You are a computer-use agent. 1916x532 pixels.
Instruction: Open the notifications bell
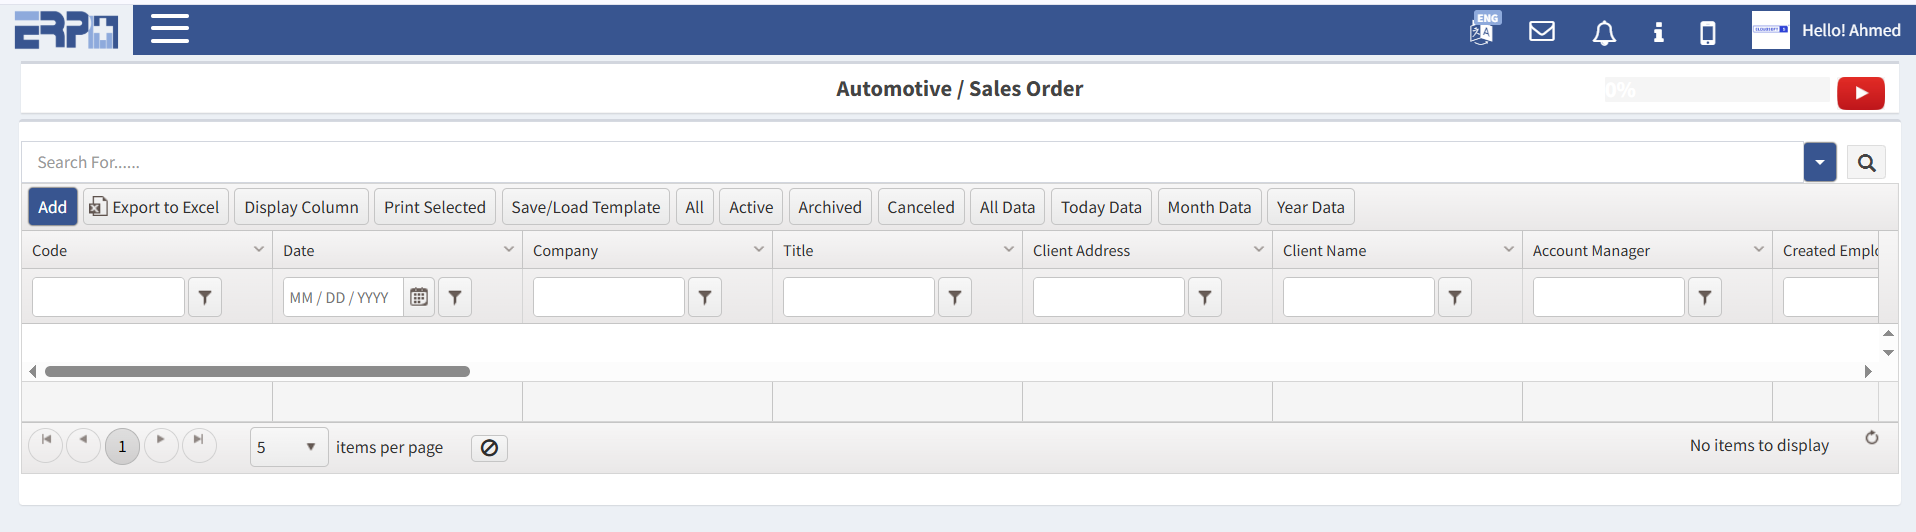pos(1603,33)
